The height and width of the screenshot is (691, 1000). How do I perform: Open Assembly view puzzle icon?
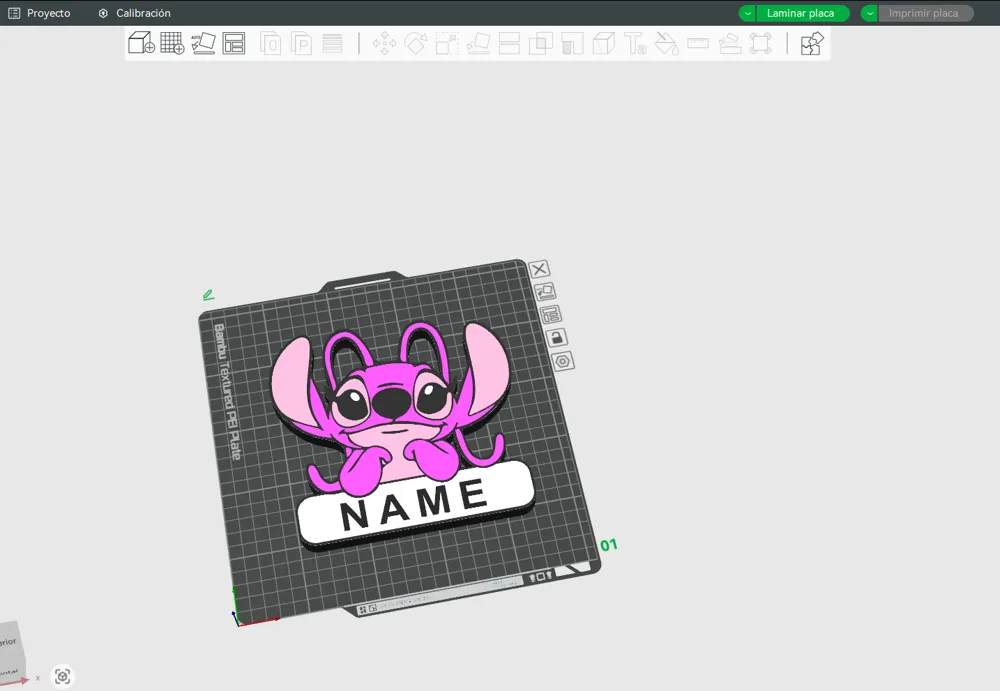(x=812, y=43)
